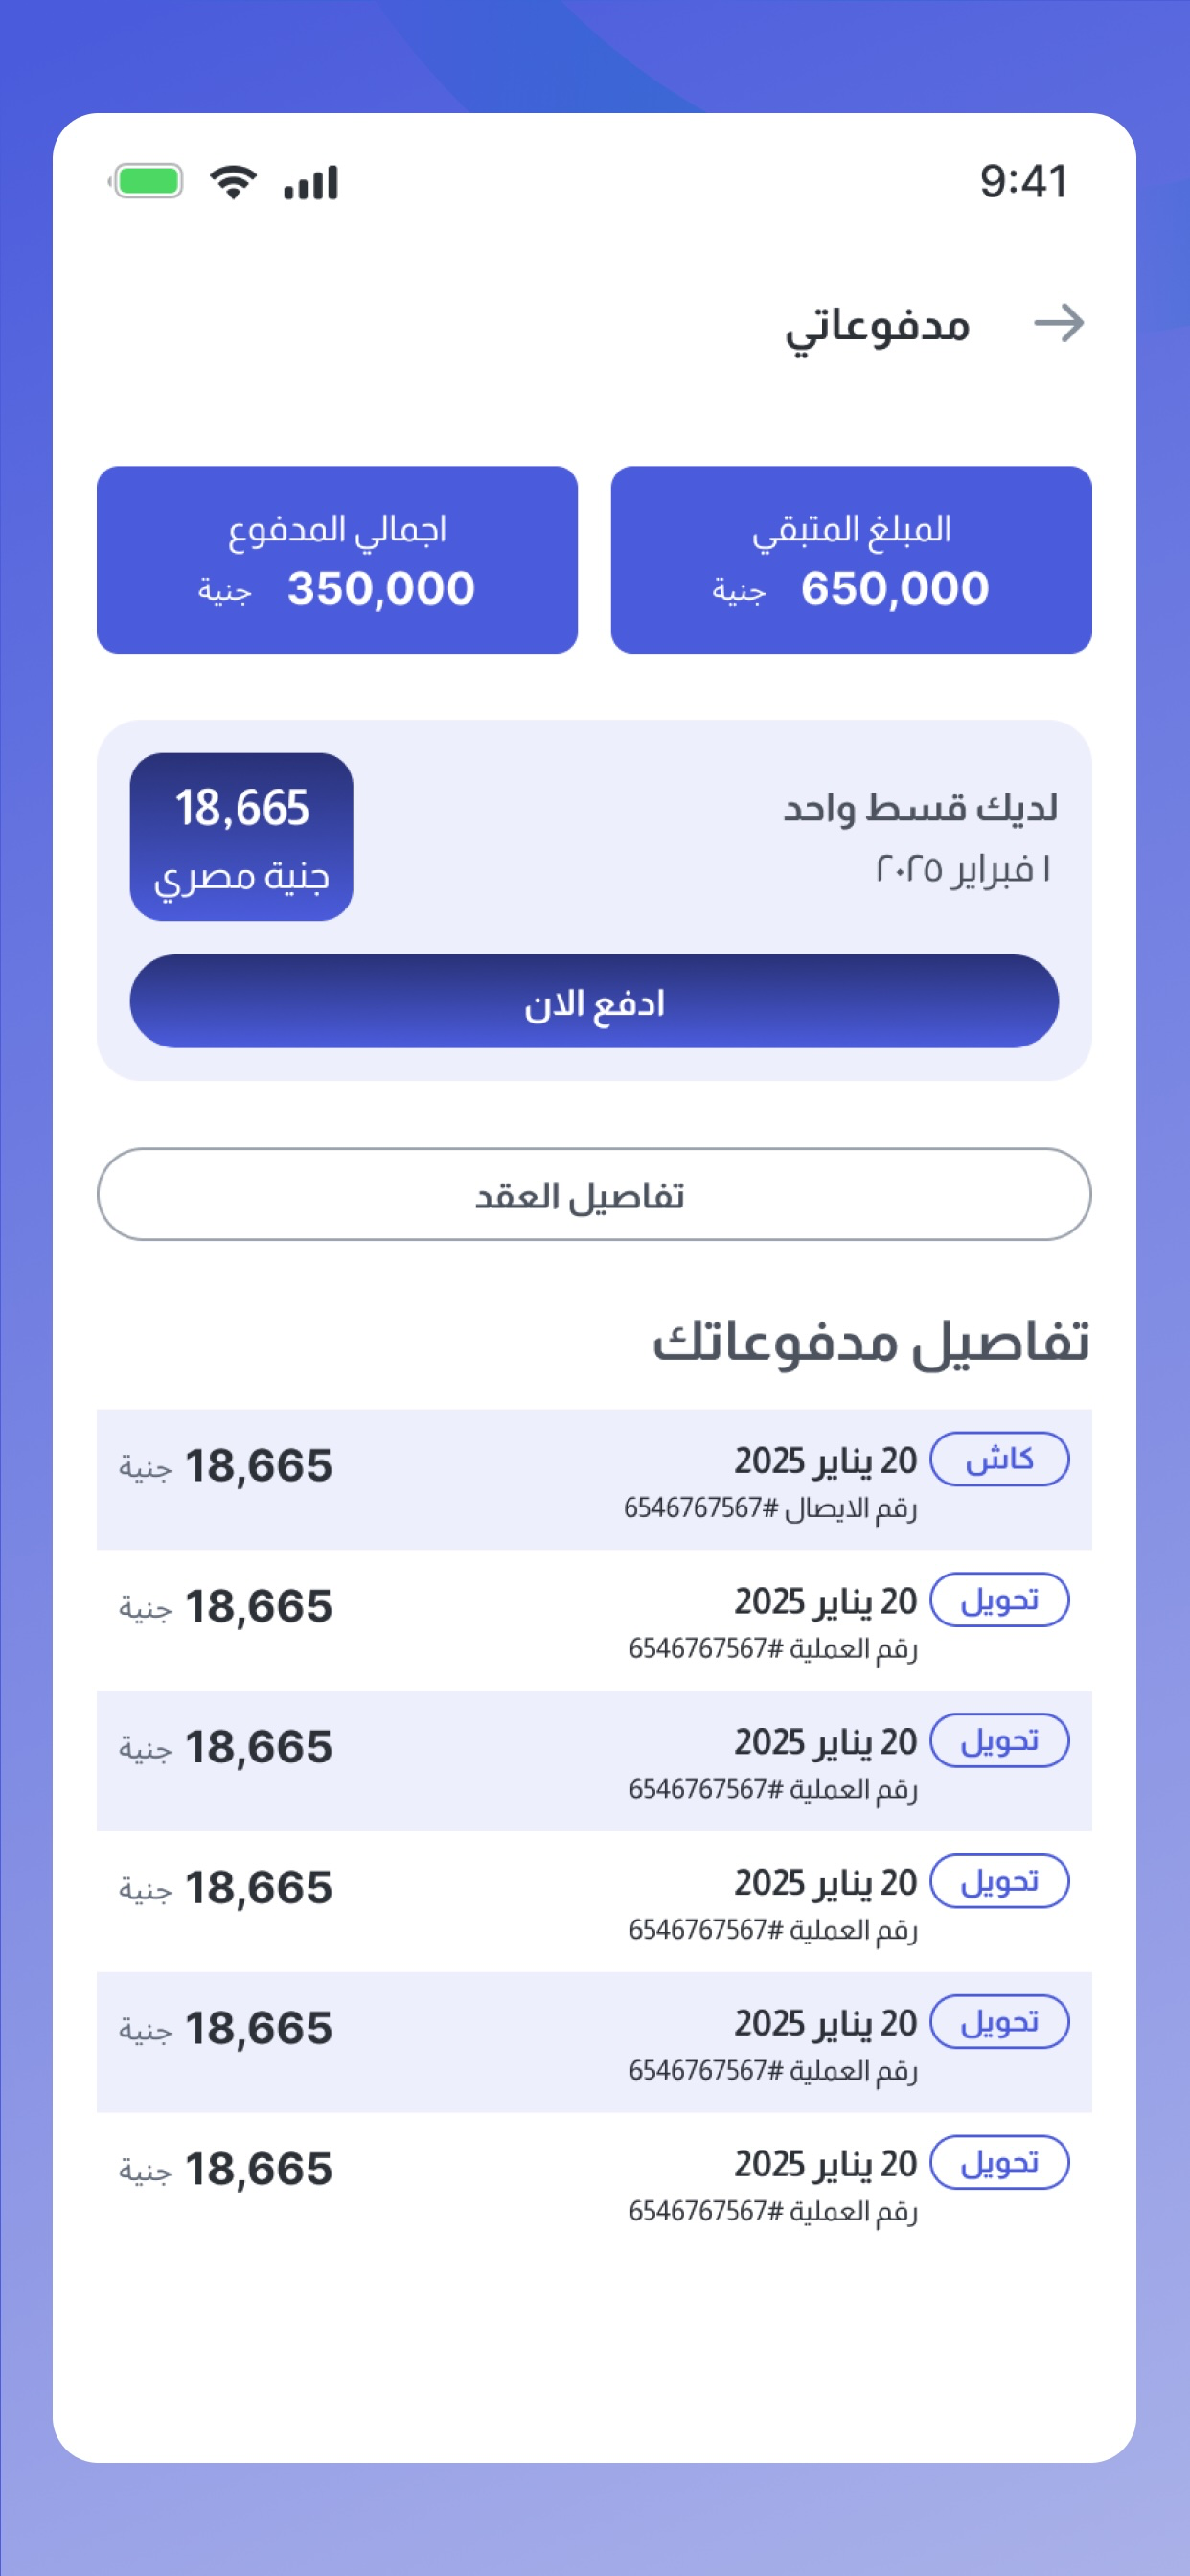This screenshot has width=1190, height=2576.
Task: Tap the Wi-Fi icon in status bar
Action: pos(233,182)
